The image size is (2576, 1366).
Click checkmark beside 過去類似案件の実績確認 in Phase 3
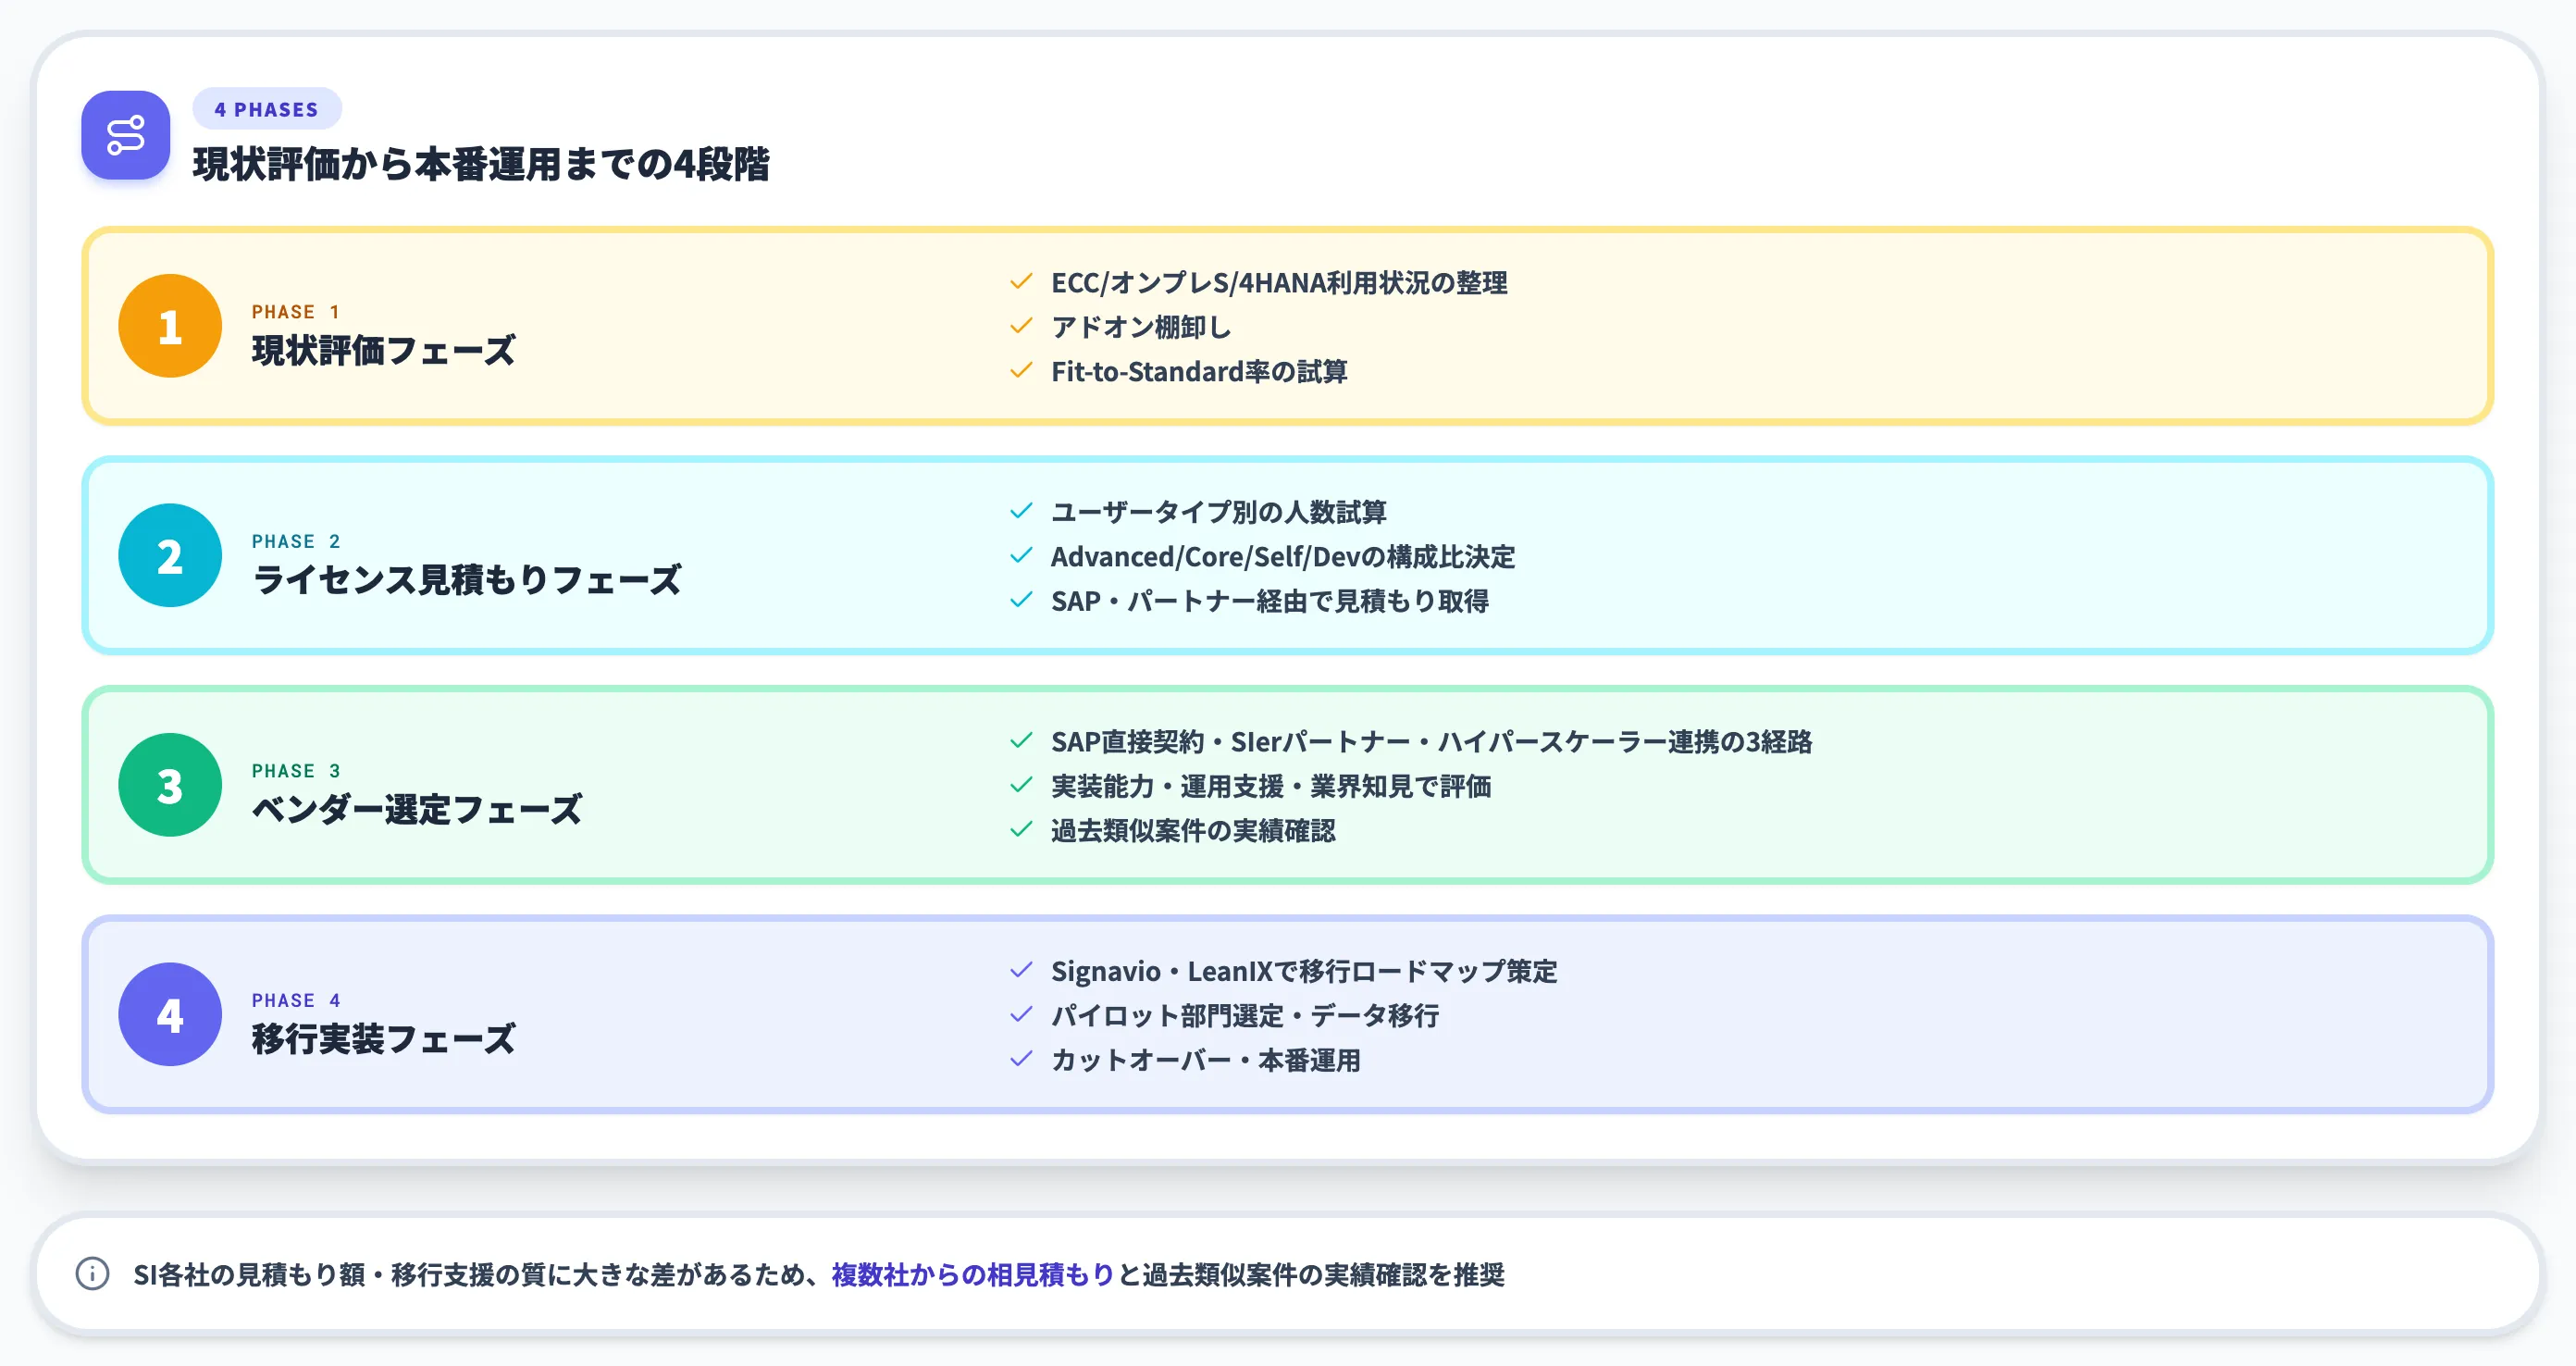pyautogui.click(x=1021, y=830)
